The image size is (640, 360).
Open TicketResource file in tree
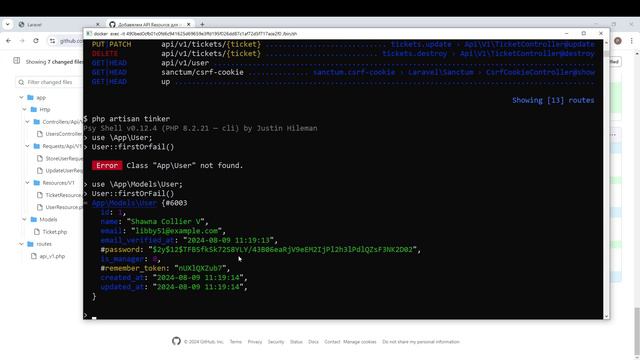63,195
